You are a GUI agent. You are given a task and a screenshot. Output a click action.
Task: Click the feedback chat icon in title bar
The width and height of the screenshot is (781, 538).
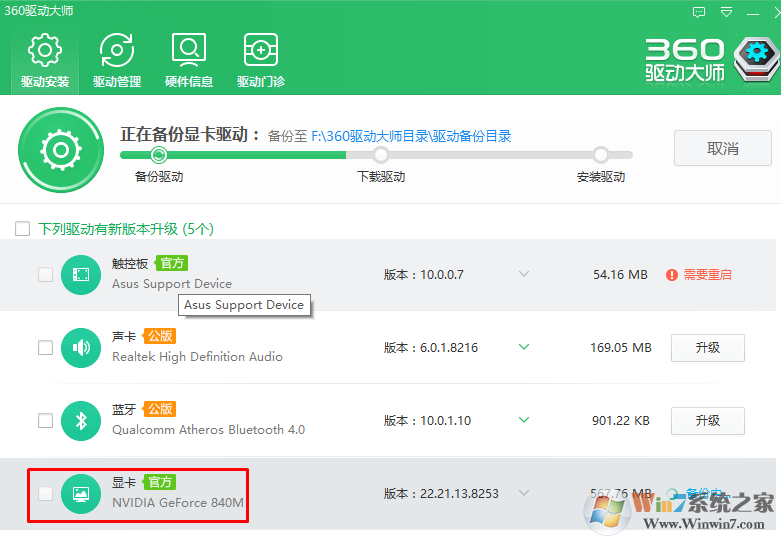(699, 12)
